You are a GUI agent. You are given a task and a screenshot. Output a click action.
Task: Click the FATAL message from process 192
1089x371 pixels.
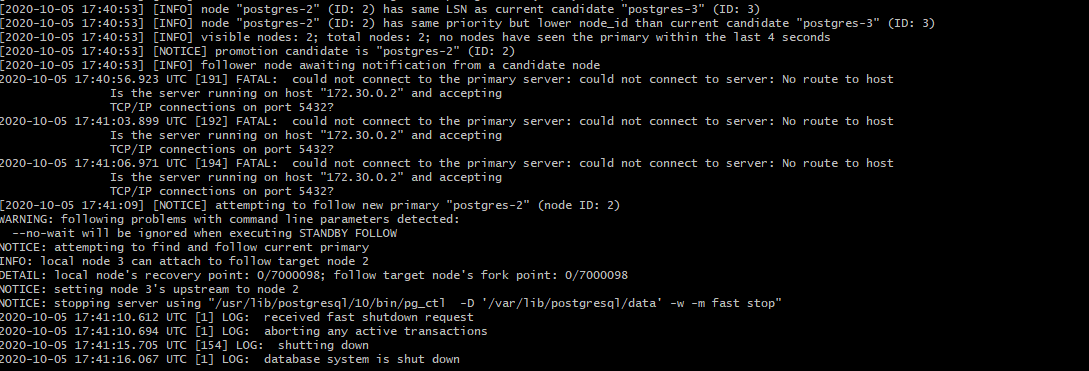pos(447,121)
